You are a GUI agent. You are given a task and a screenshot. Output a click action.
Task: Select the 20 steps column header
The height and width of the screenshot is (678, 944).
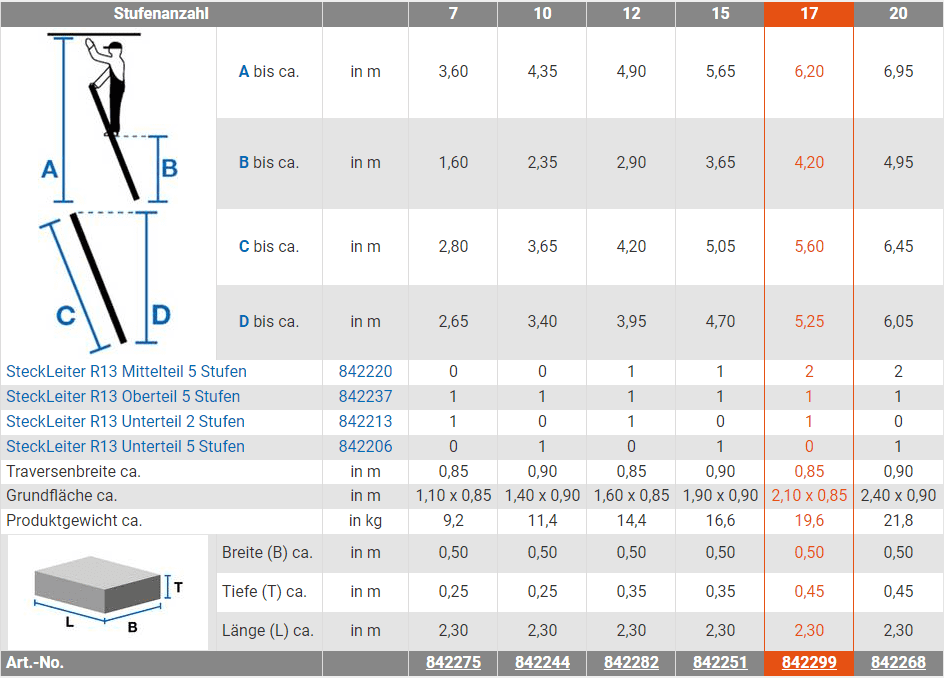(x=898, y=14)
